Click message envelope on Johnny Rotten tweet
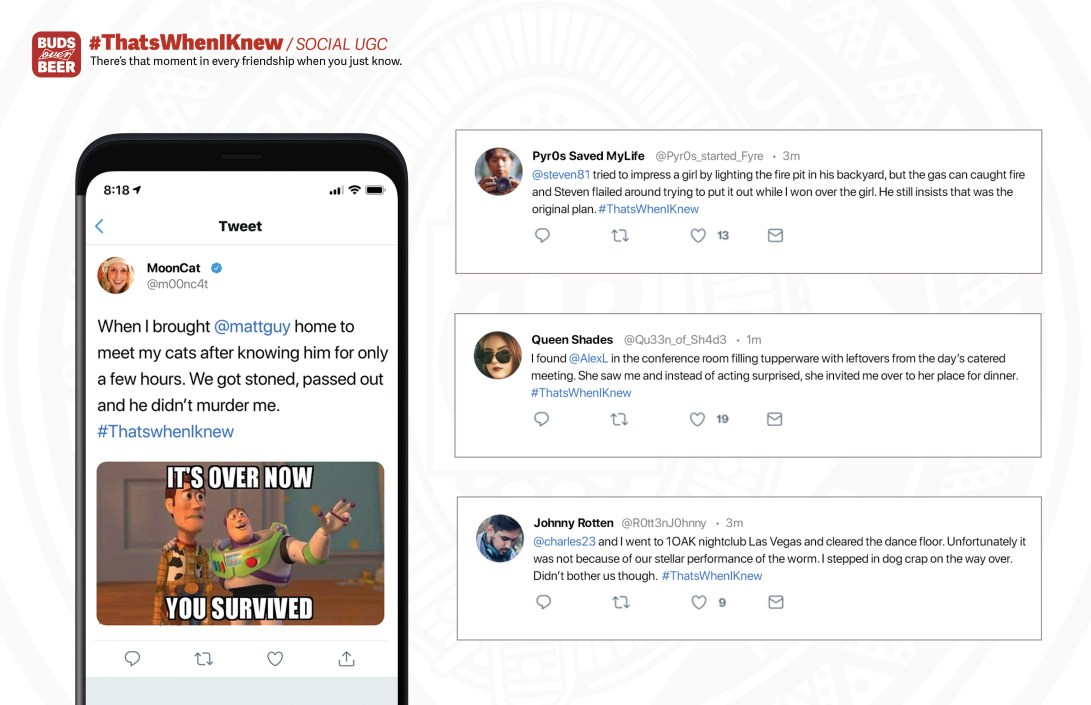Viewport: 1091px width, 705px height. [x=776, y=602]
